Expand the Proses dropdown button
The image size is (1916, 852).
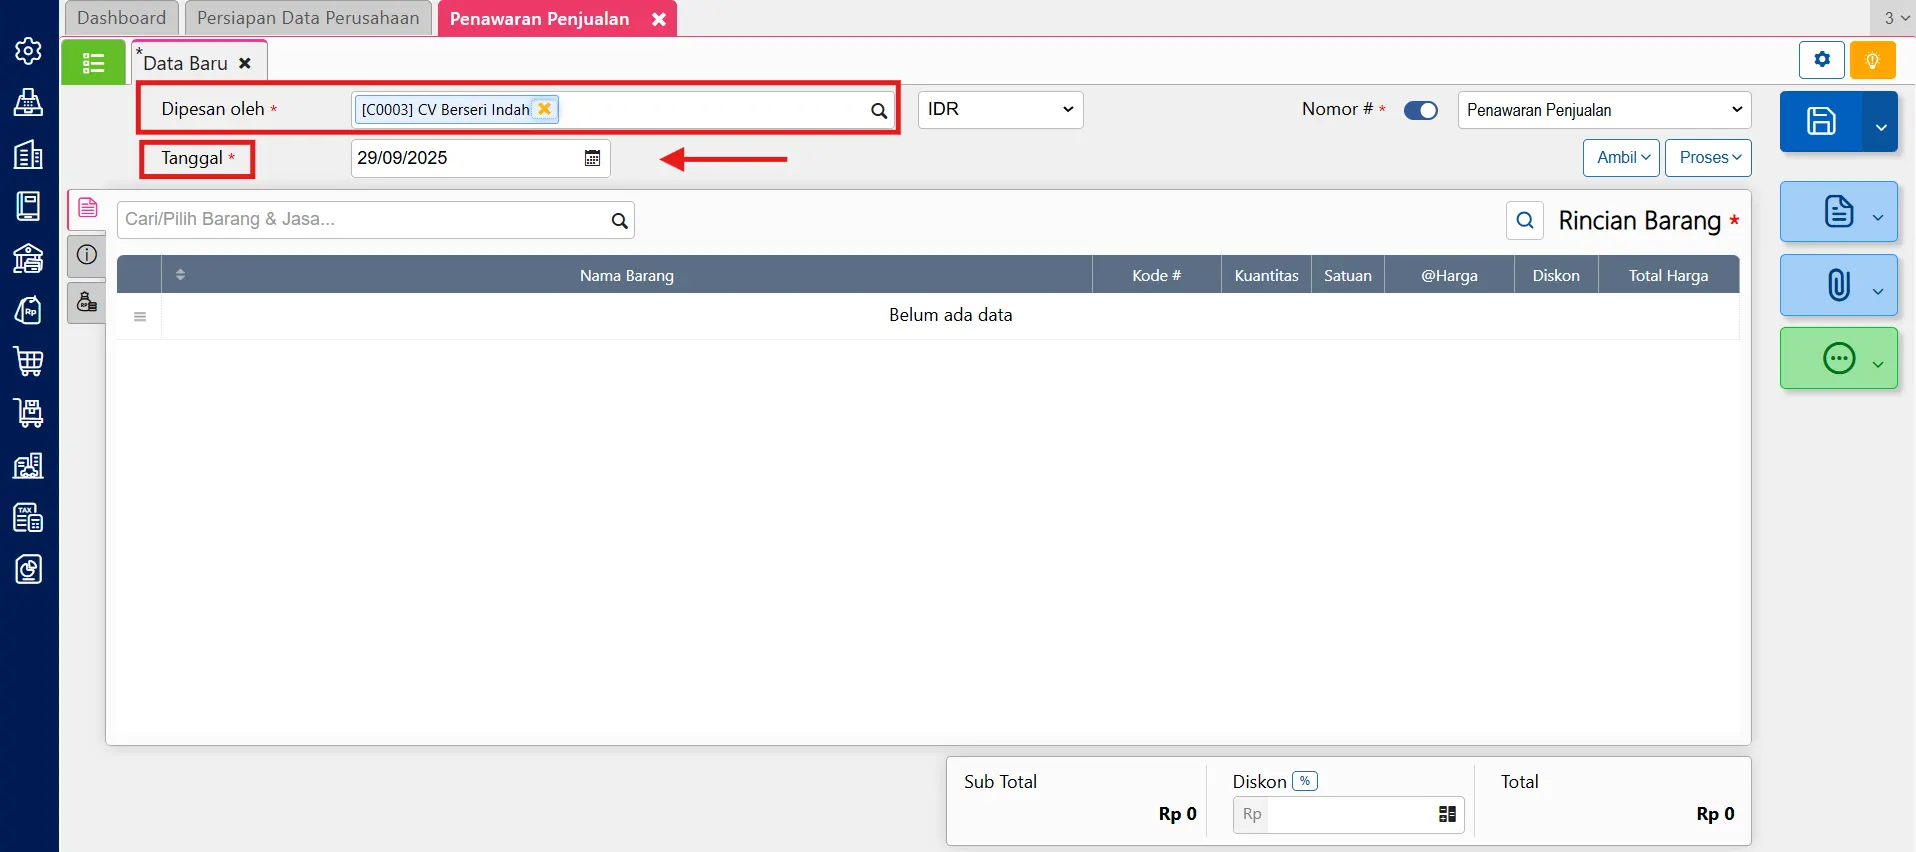pos(1708,158)
